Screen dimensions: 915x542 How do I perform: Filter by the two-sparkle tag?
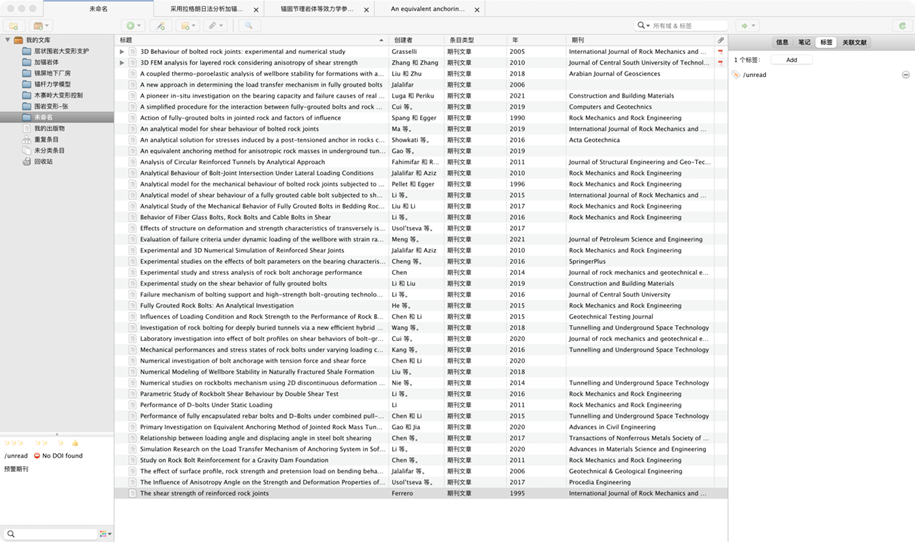[x=41, y=443]
